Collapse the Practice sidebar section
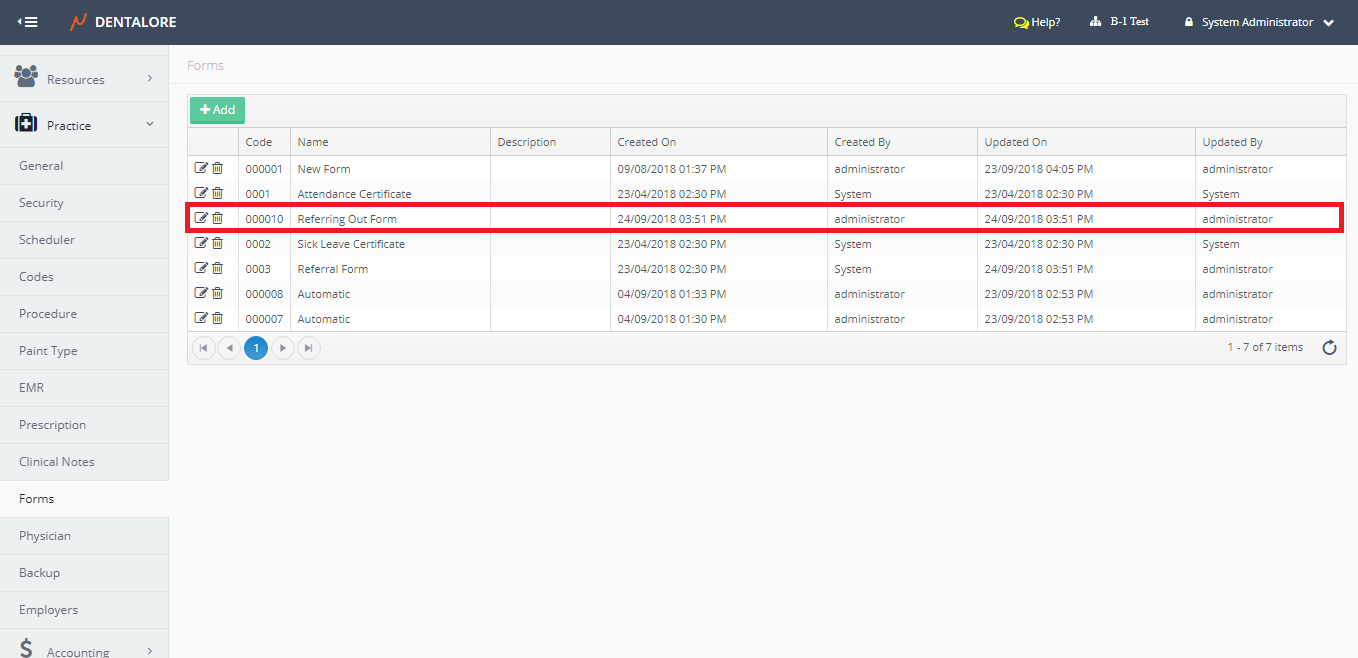 (84, 125)
